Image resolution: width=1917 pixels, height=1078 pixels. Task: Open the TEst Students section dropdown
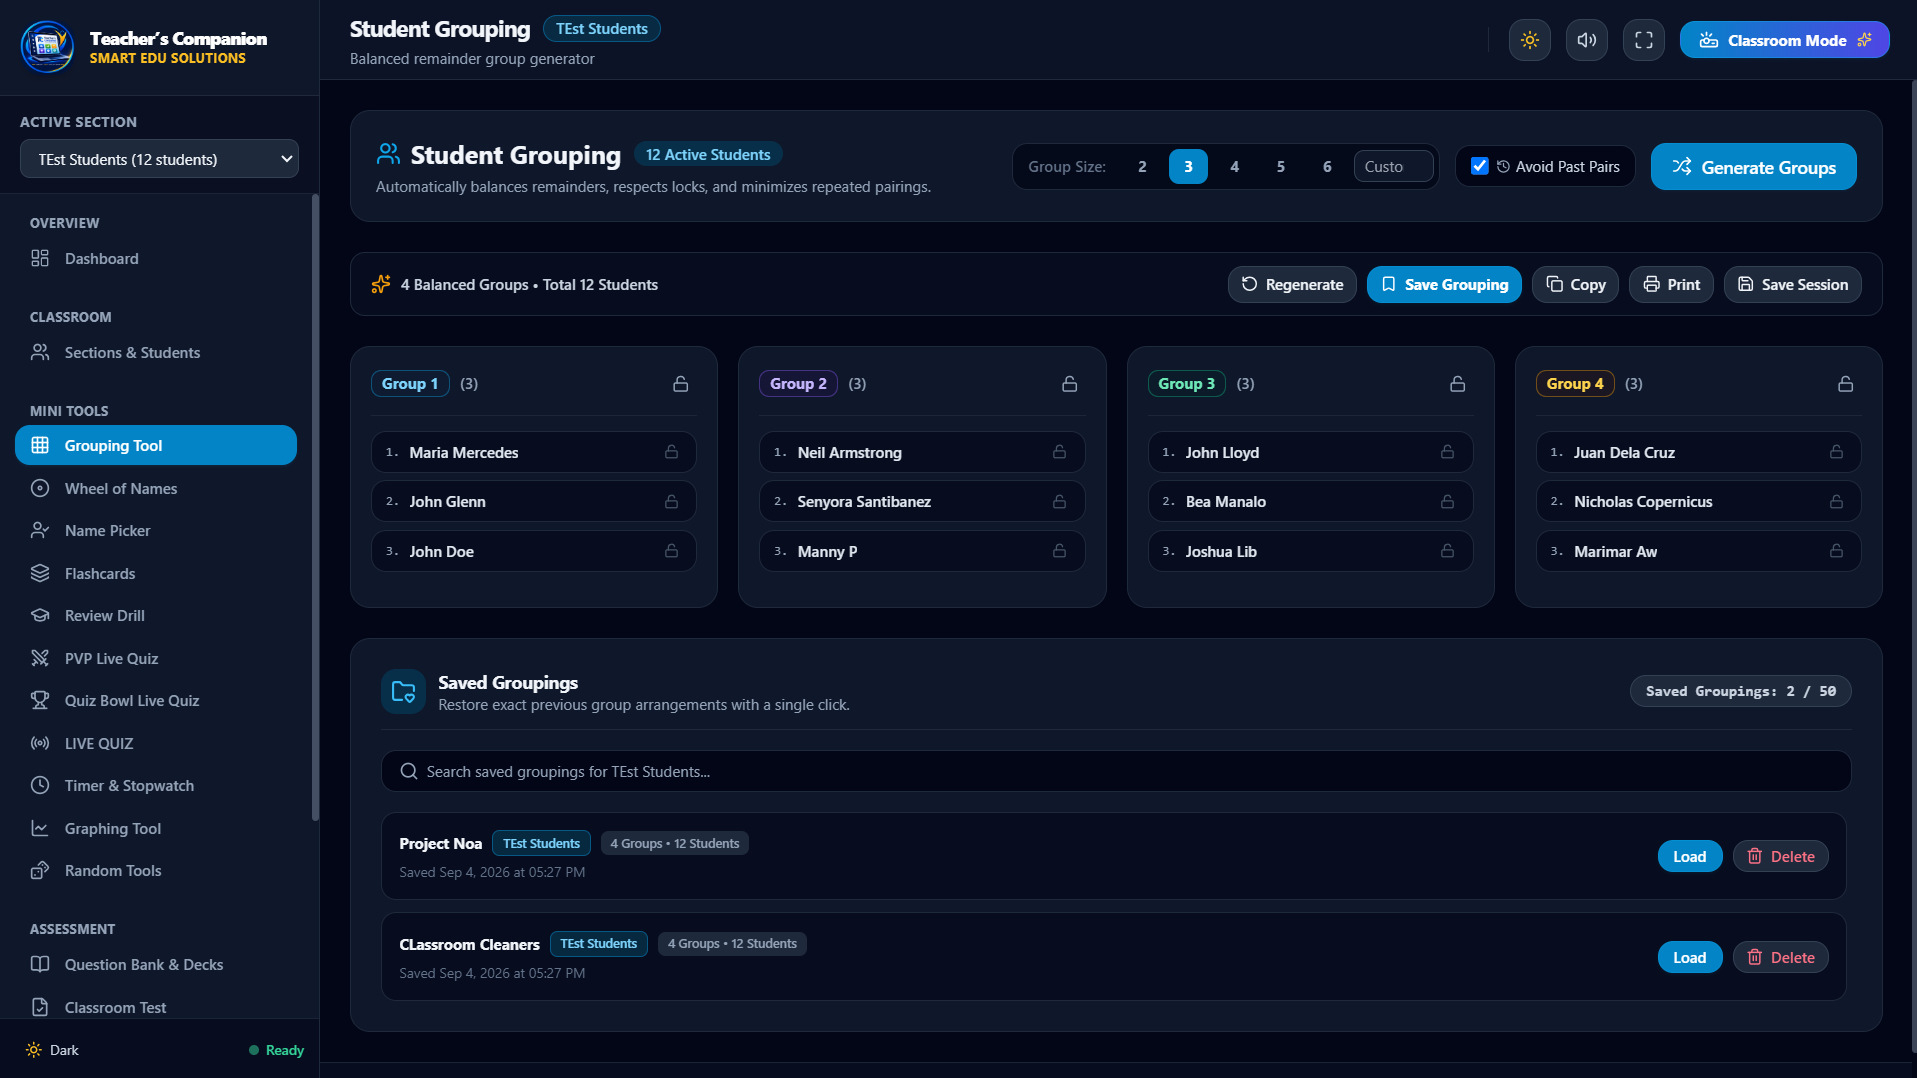(x=159, y=159)
